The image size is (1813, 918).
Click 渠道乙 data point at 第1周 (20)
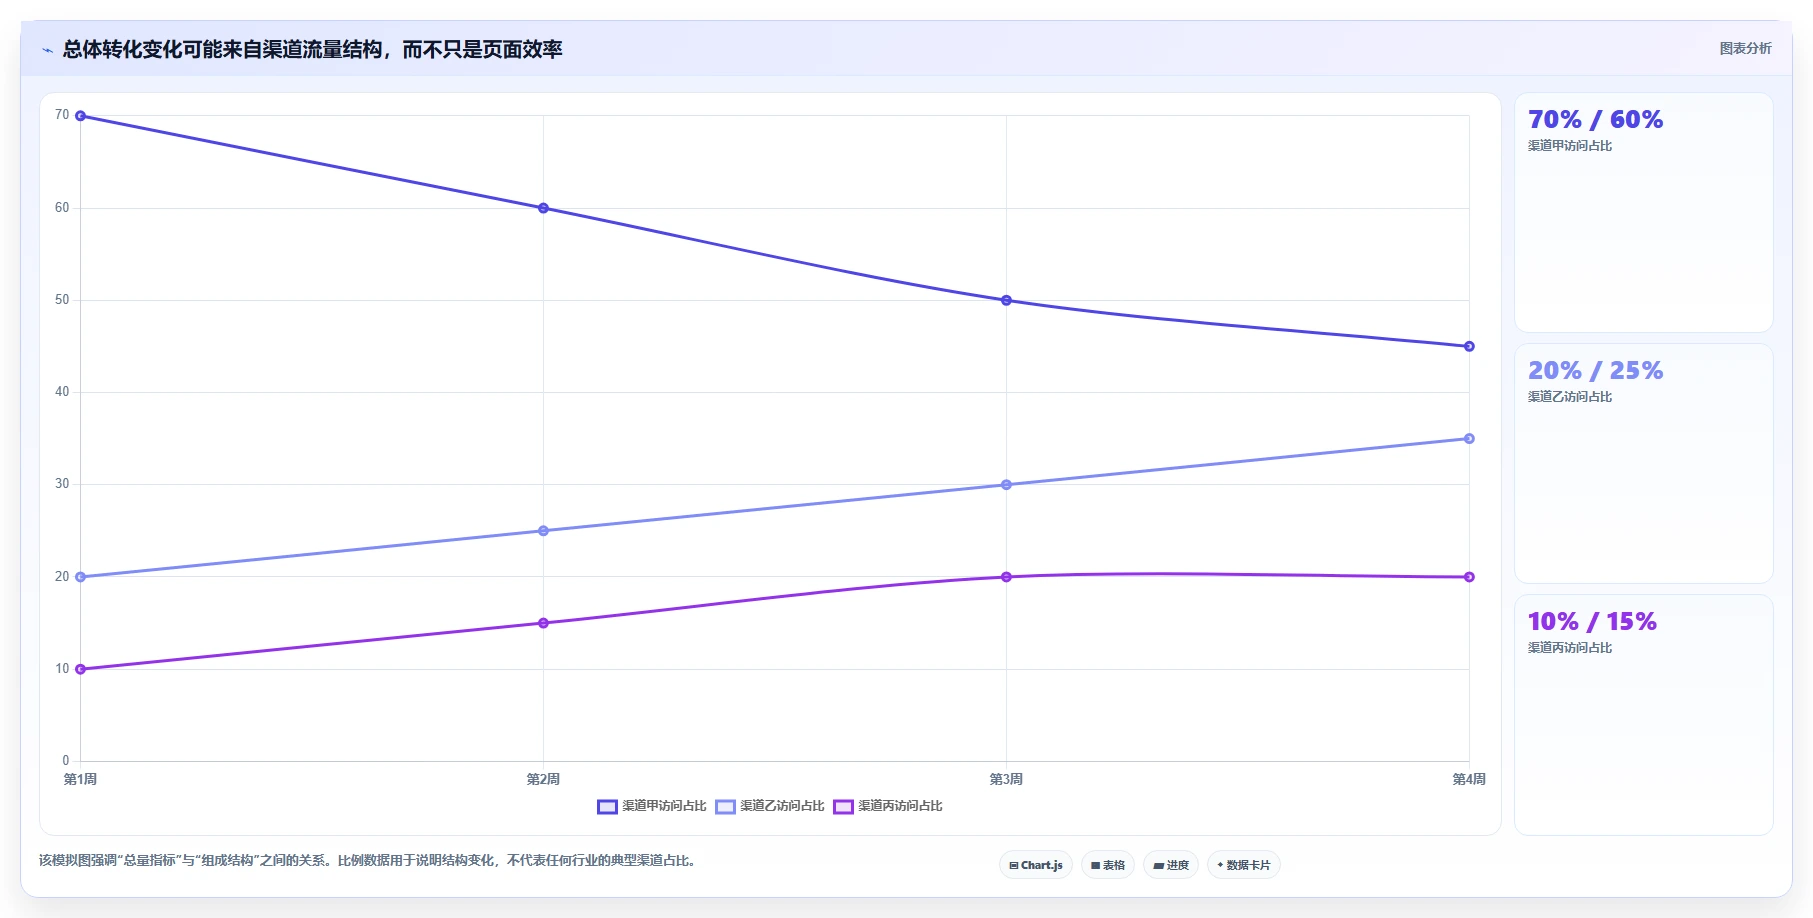(80, 577)
